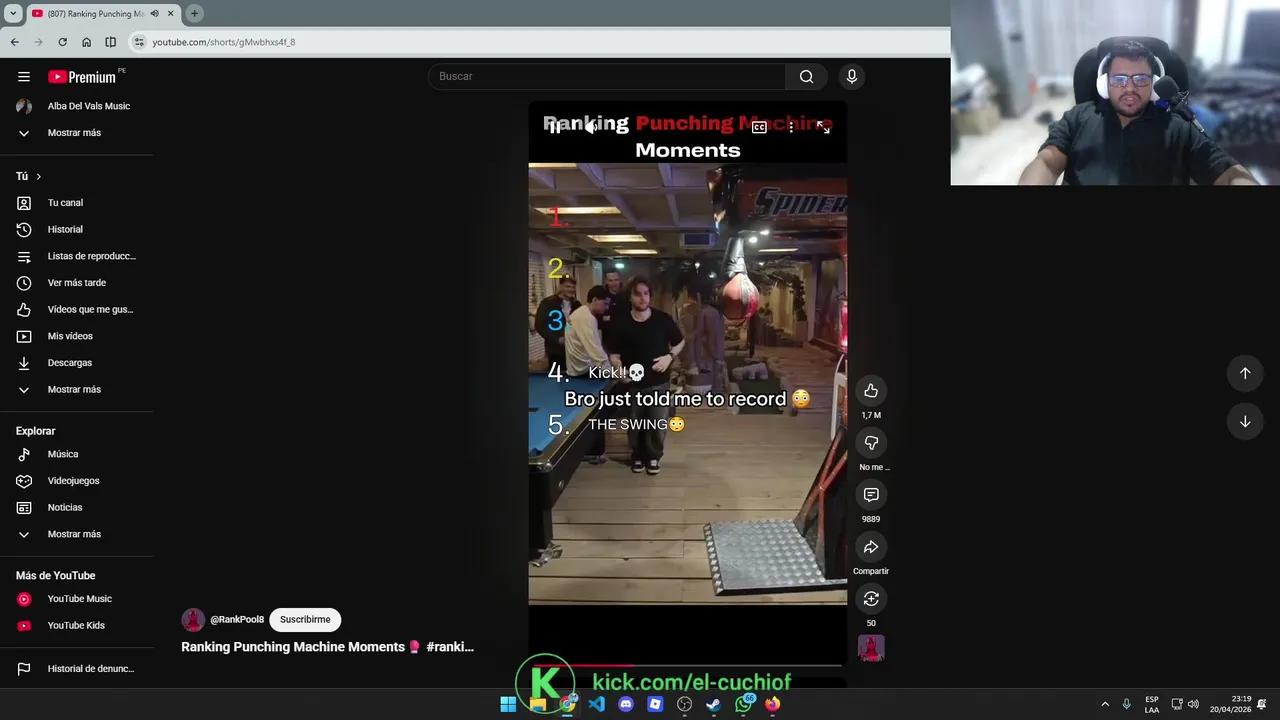Select the Ranking Punching Machine browser tab

(95, 14)
